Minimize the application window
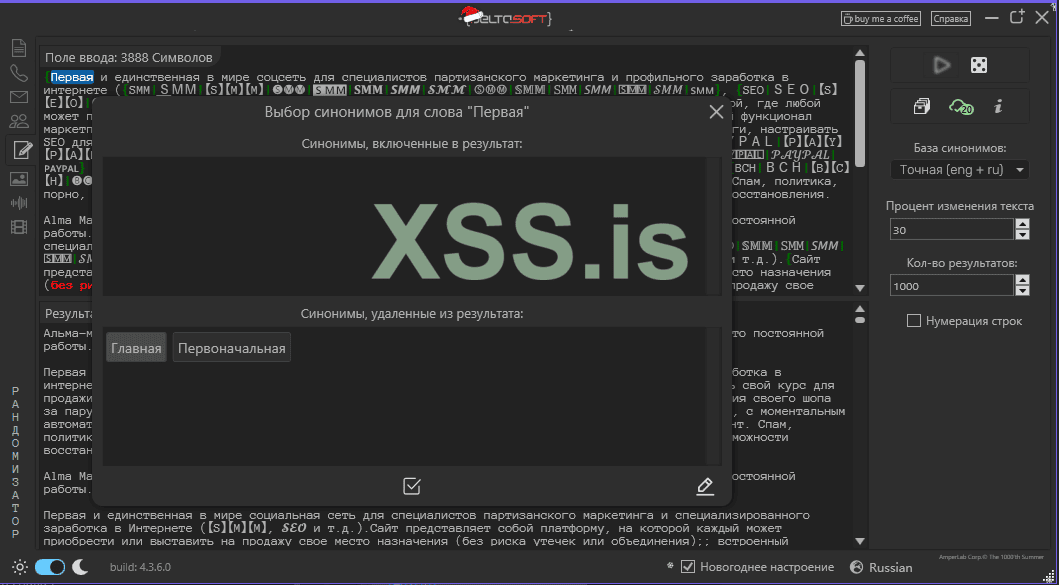This screenshot has height=585, width=1059. pyautogui.click(x=991, y=19)
